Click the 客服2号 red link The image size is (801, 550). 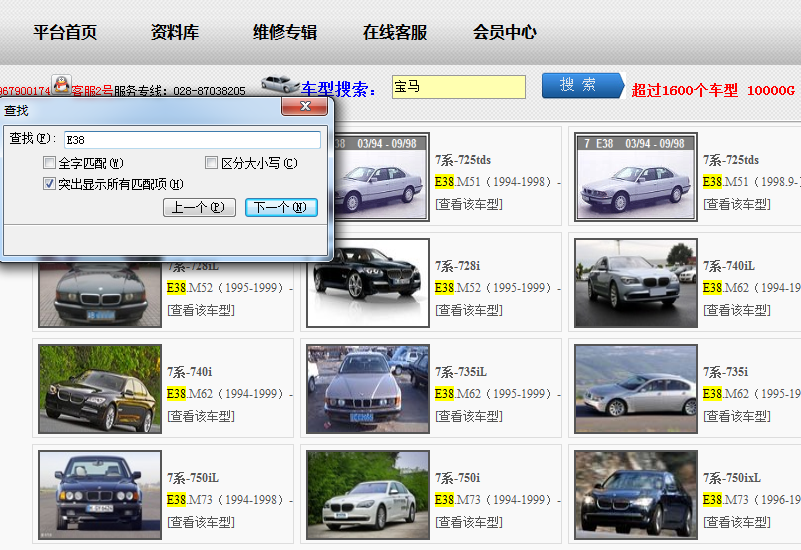(x=92, y=91)
